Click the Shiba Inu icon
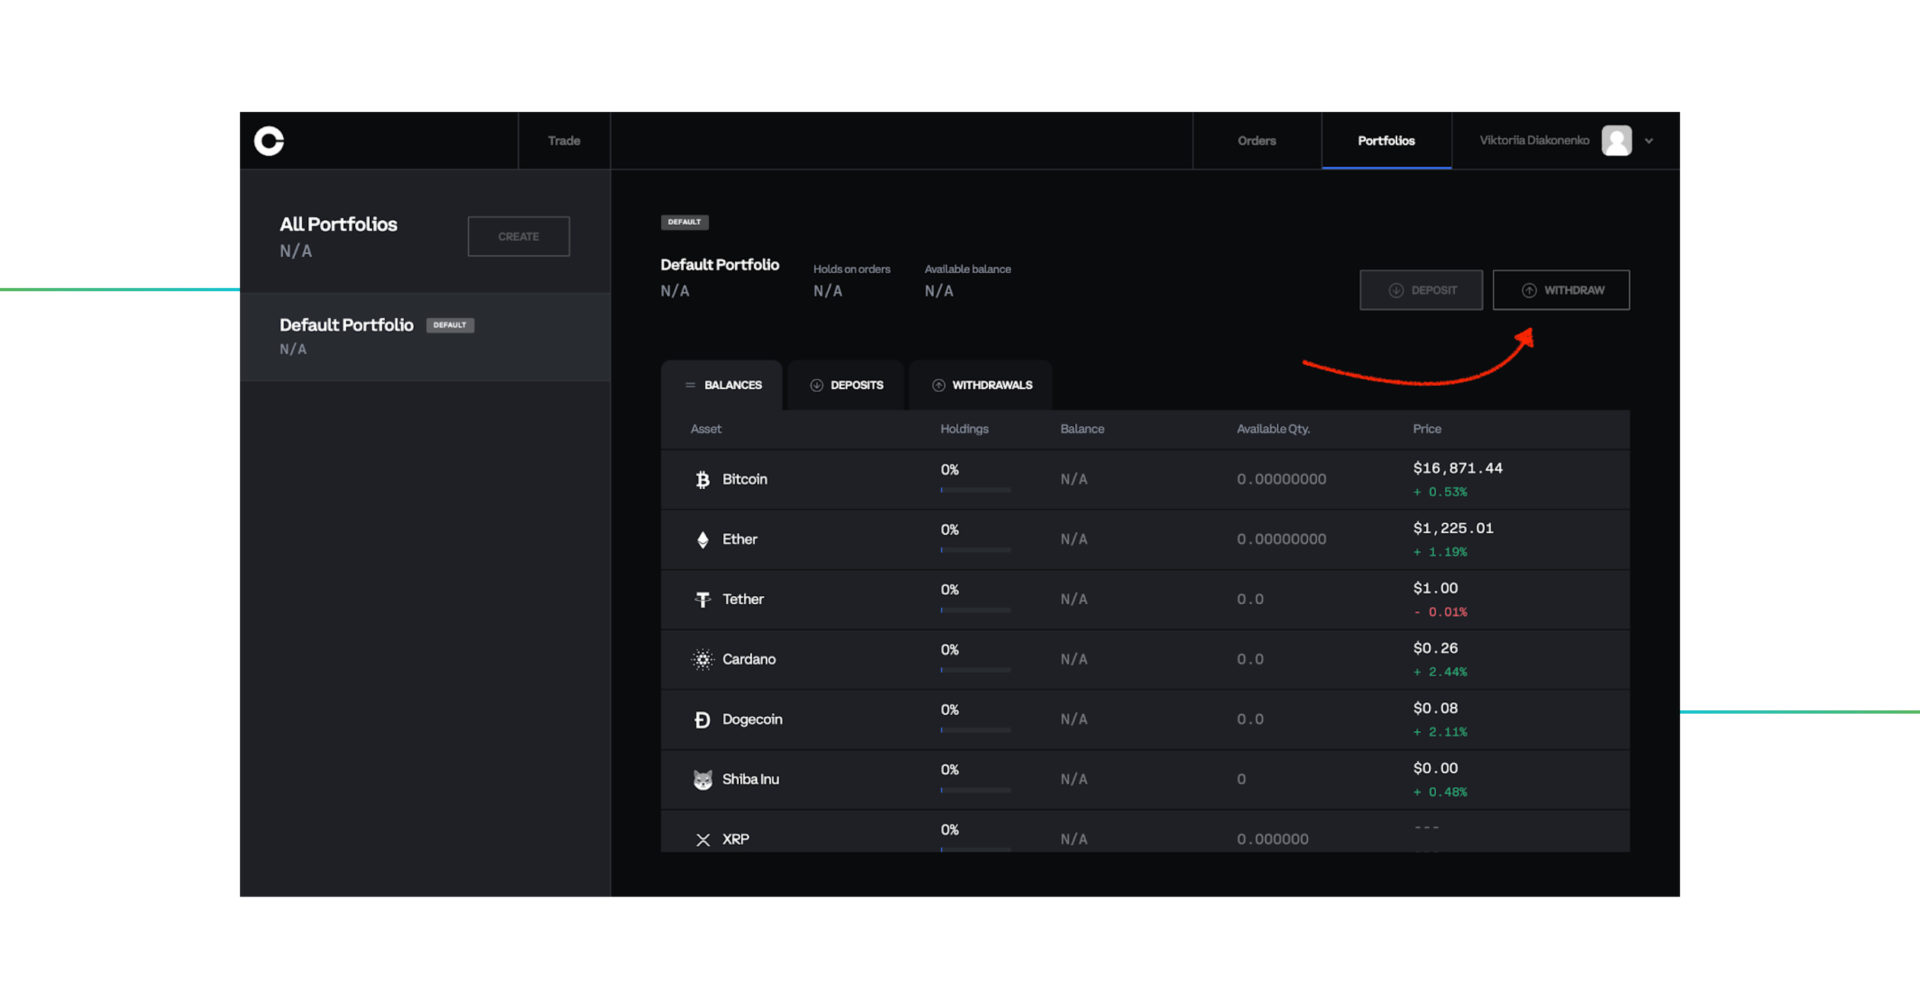This screenshot has width=1920, height=1008. 703,778
